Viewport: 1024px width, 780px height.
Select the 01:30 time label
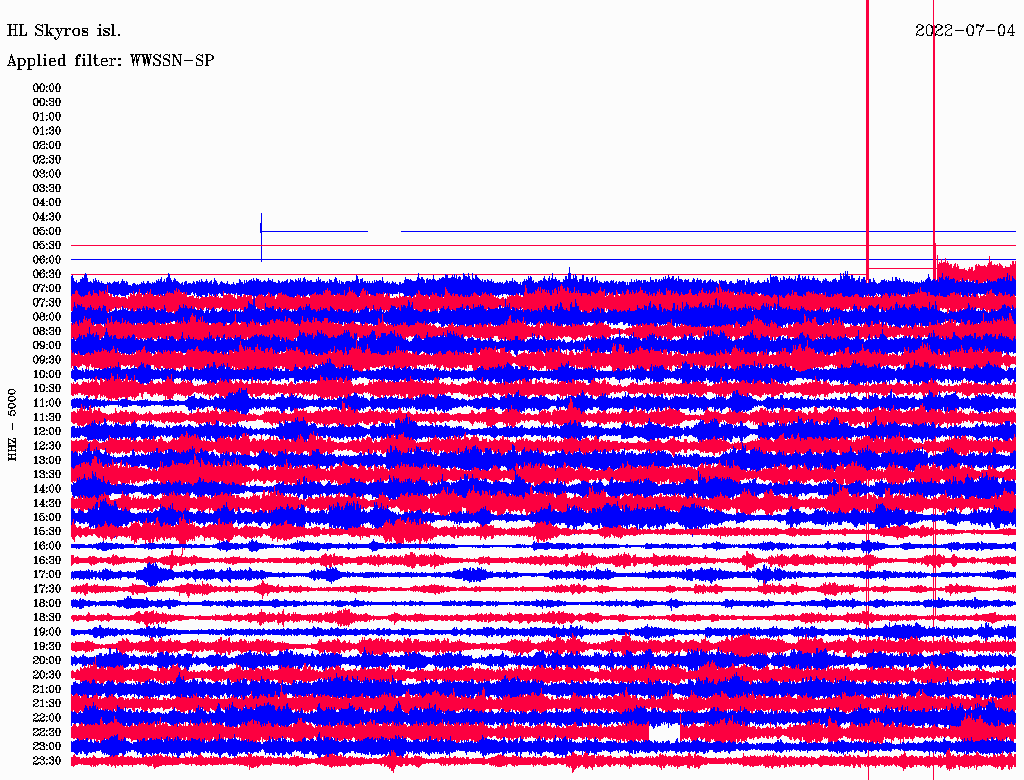[x=47, y=131]
